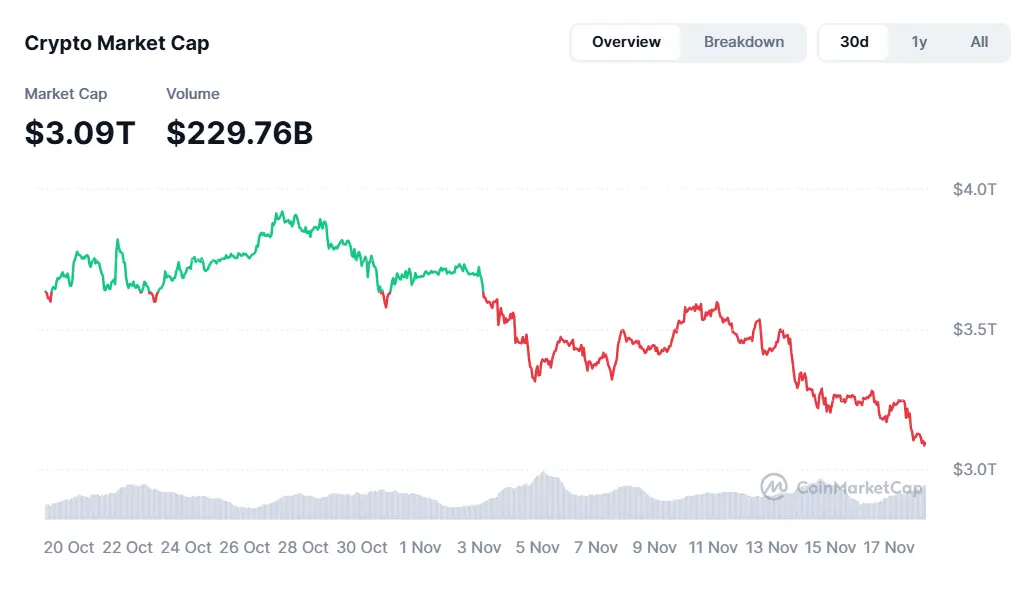
Task: Click the Crypto Market Cap heading
Action: pyautogui.click(x=117, y=43)
